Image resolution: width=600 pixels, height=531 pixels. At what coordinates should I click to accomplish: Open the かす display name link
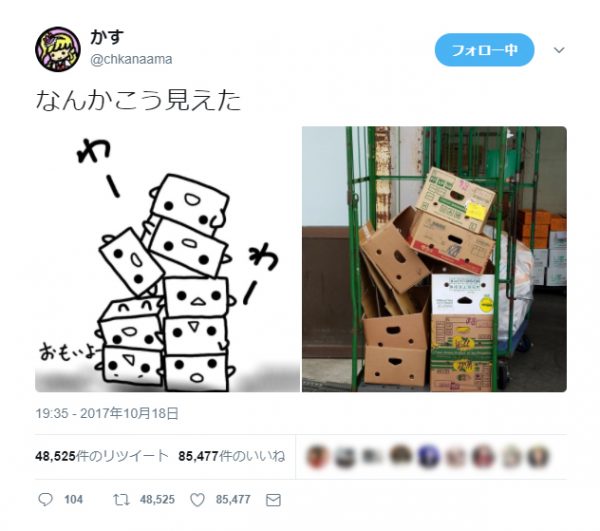107,37
